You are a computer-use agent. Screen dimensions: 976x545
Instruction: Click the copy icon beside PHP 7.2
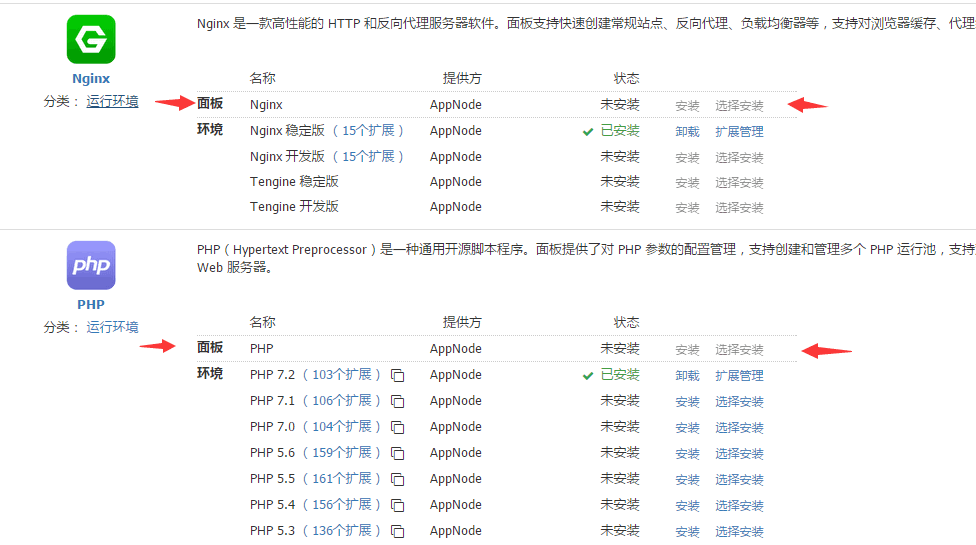point(398,376)
